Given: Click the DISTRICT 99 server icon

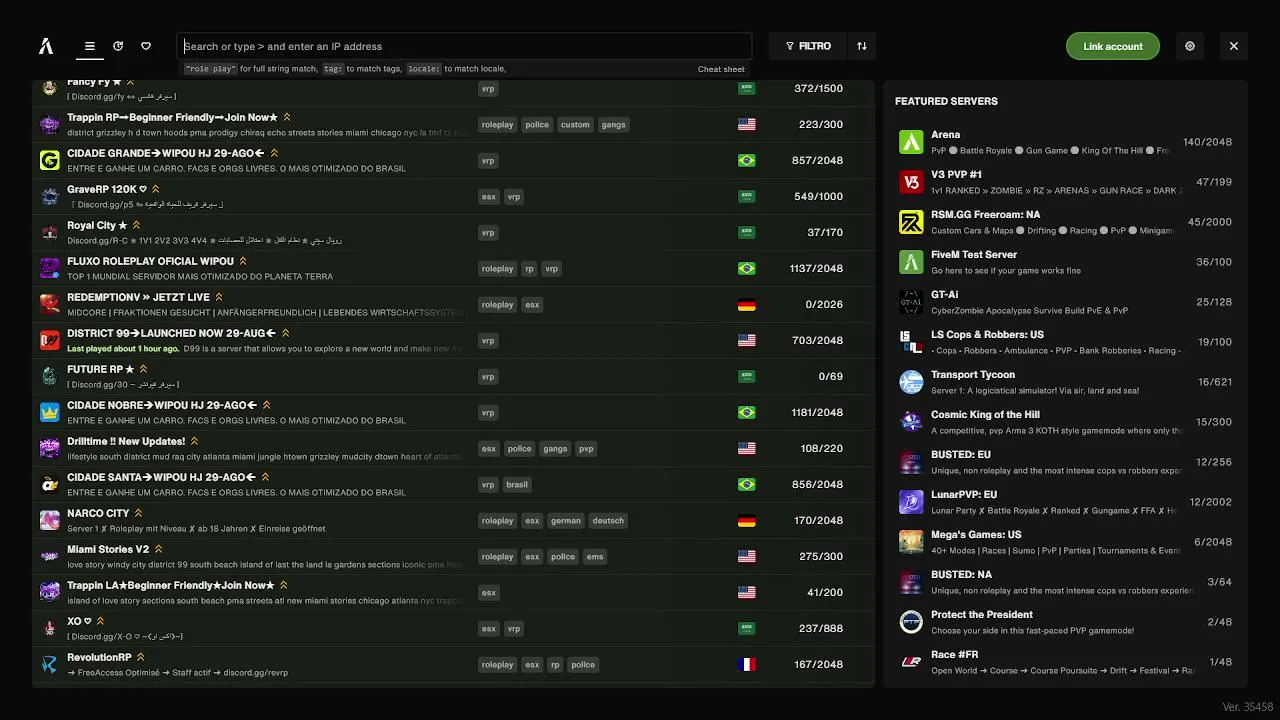Looking at the screenshot, I should coord(50,340).
